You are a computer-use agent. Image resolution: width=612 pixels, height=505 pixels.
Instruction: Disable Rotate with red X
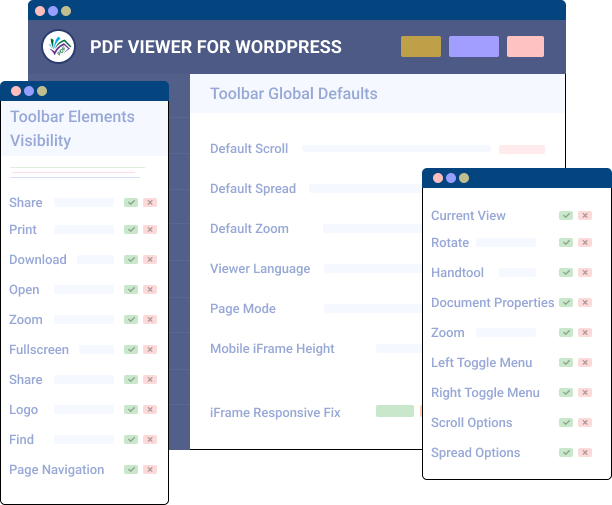(x=585, y=242)
